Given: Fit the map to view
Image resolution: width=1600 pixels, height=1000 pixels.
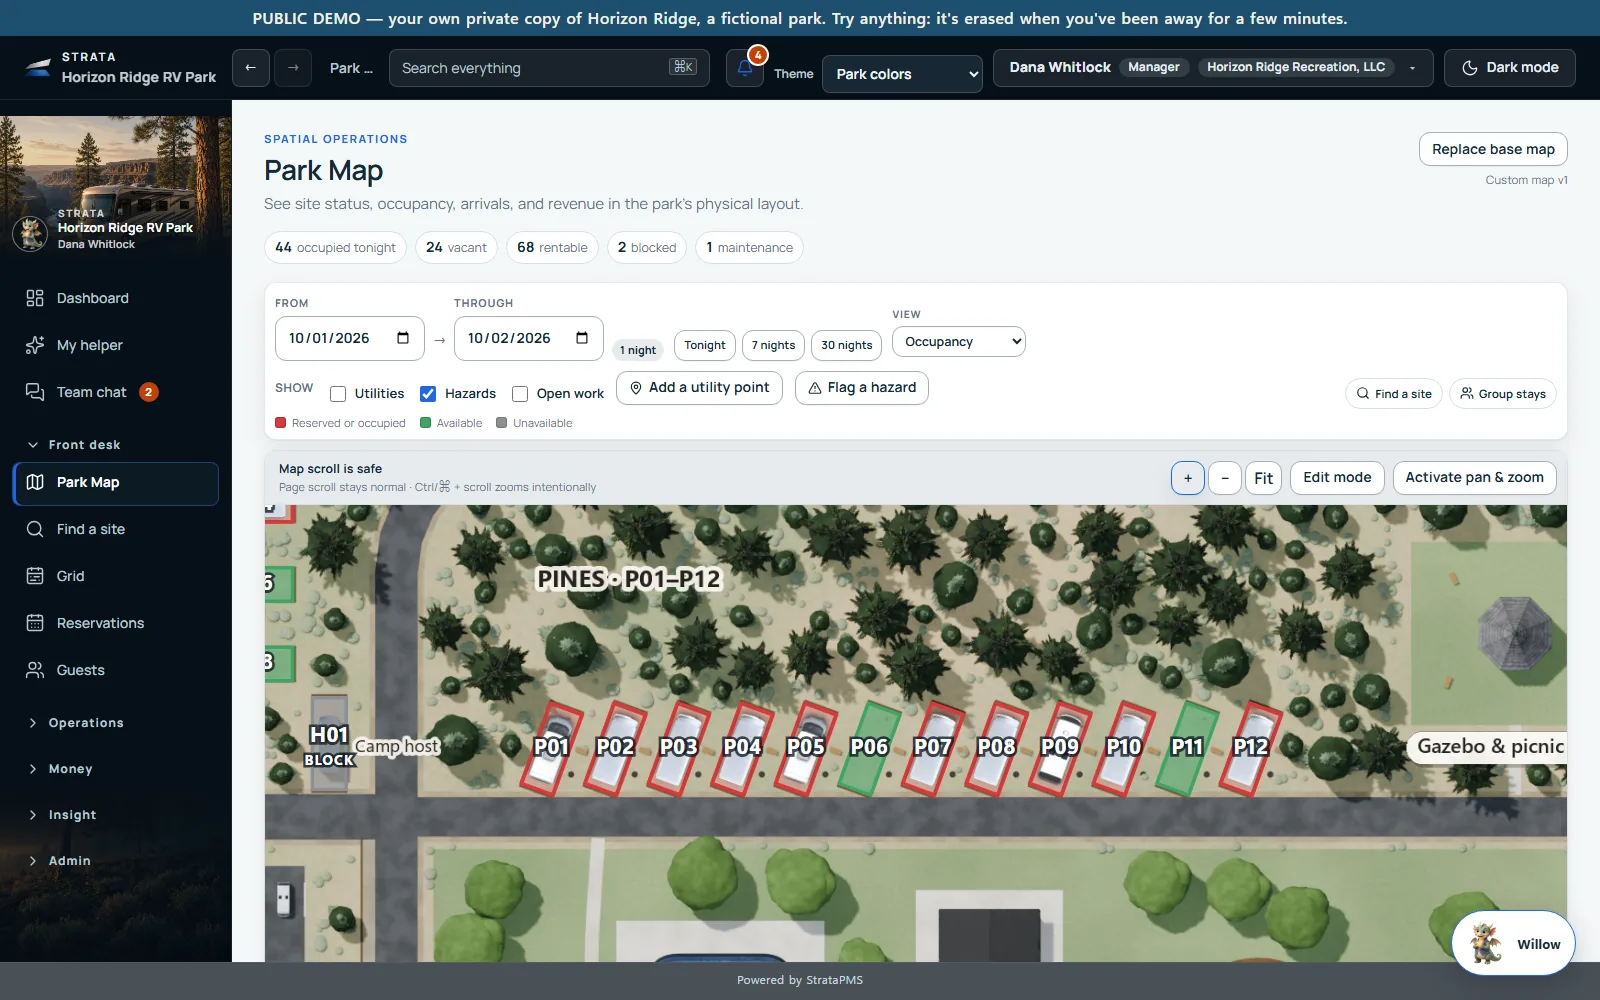Looking at the screenshot, I should [x=1264, y=478].
